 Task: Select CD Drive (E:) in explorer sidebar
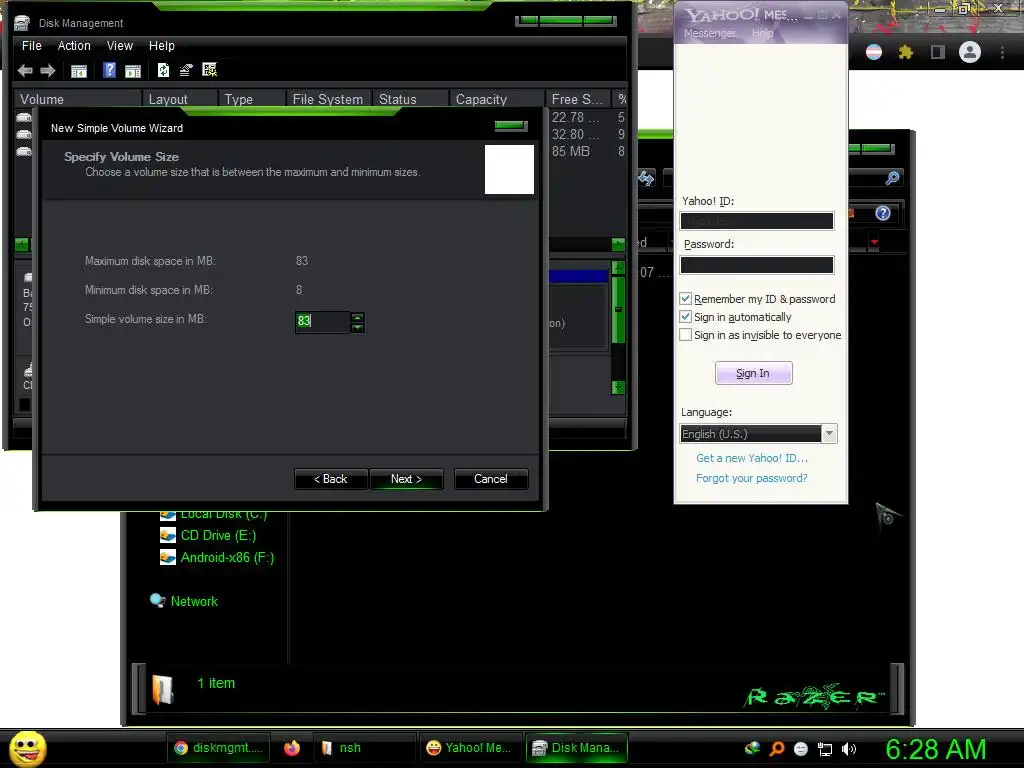(x=217, y=536)
